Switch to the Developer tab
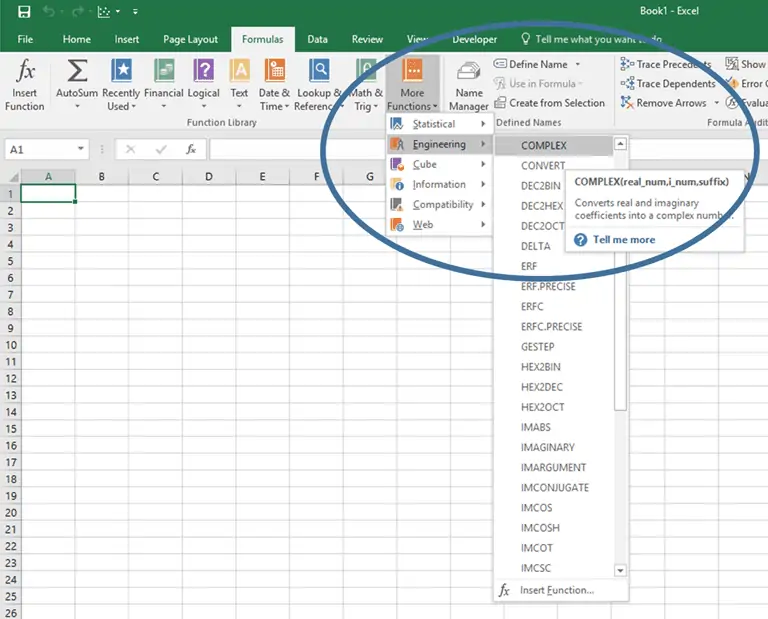This screenshot has height=619, width=768. pyautogui.click(x=474, y=39)
